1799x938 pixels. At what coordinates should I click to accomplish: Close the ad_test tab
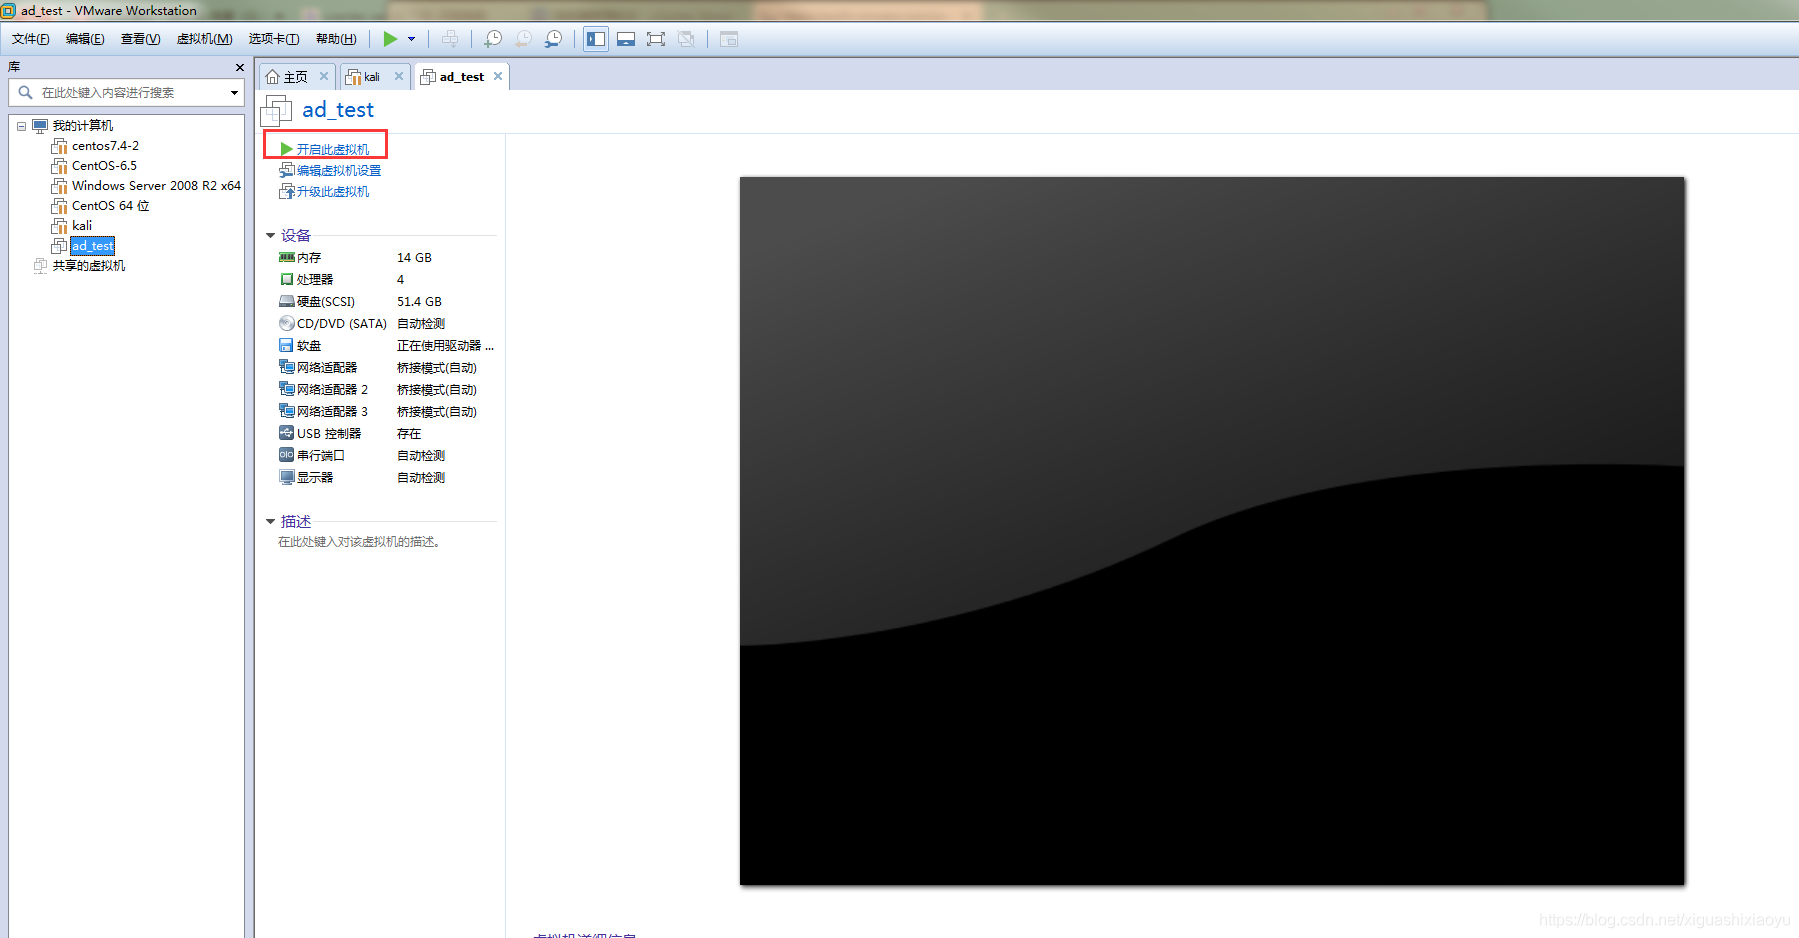click(x=498, y=76)
